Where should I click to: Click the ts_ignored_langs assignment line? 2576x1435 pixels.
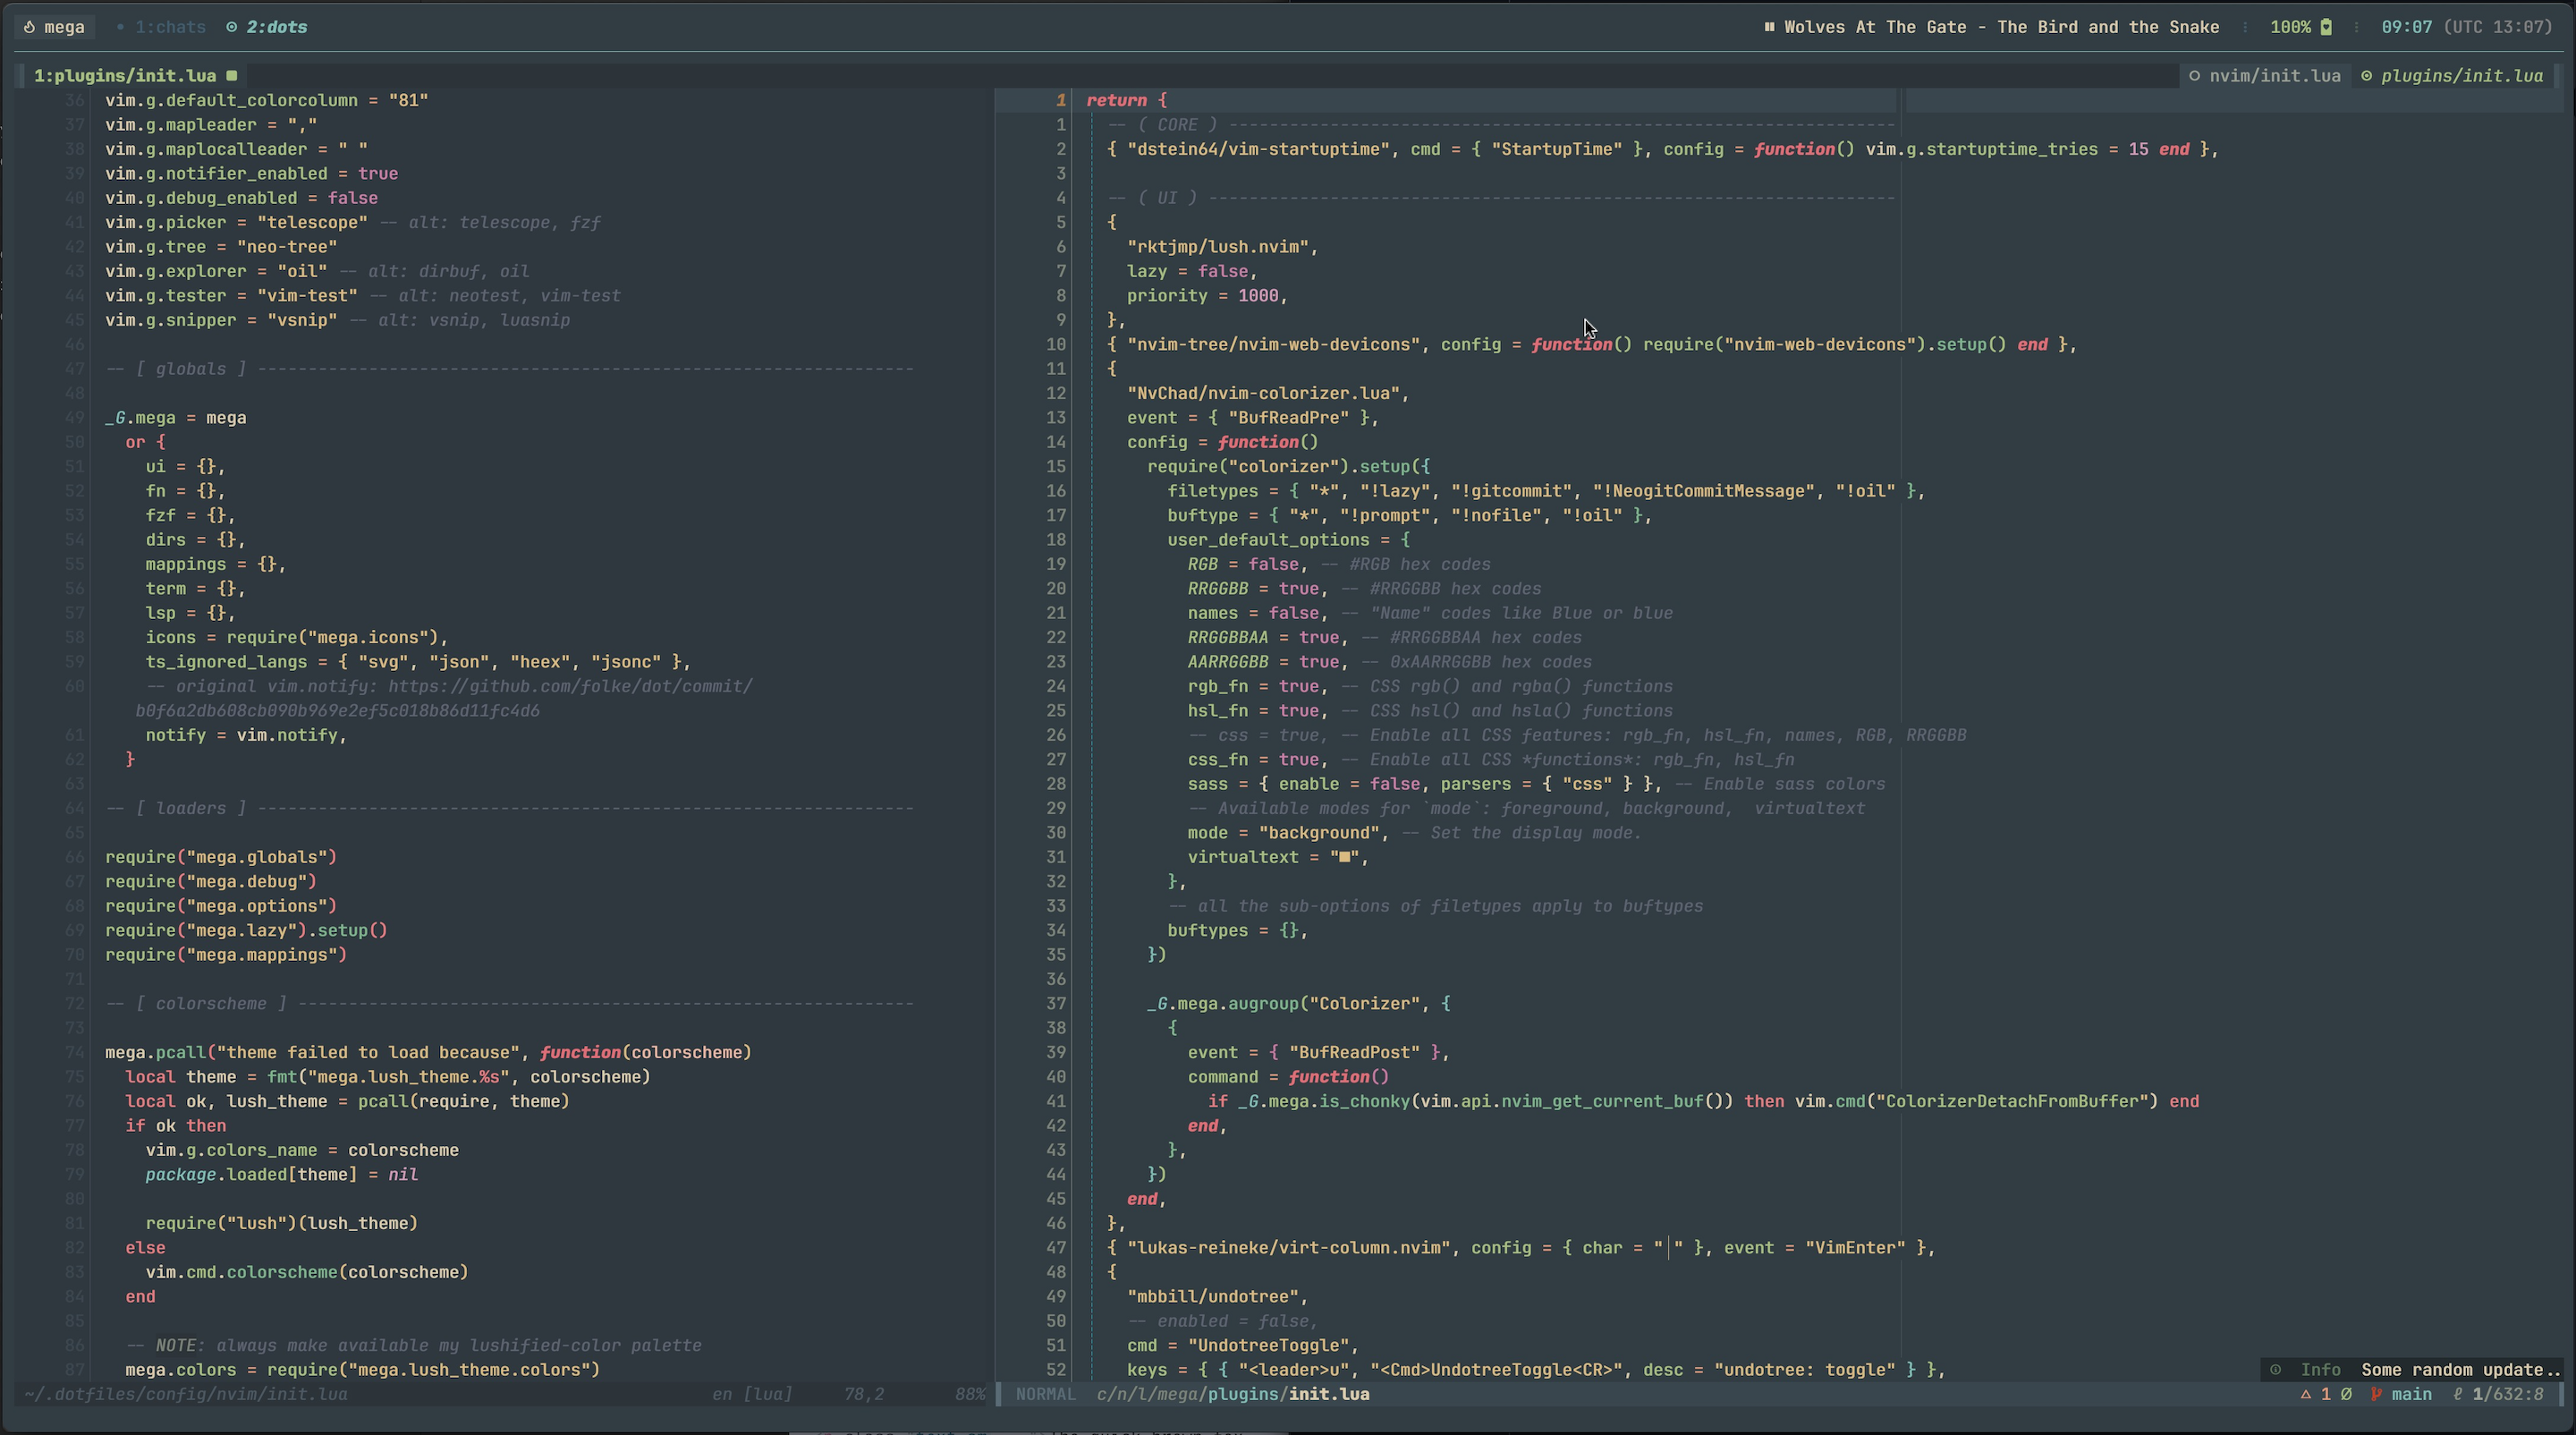(x=418, y=662)
